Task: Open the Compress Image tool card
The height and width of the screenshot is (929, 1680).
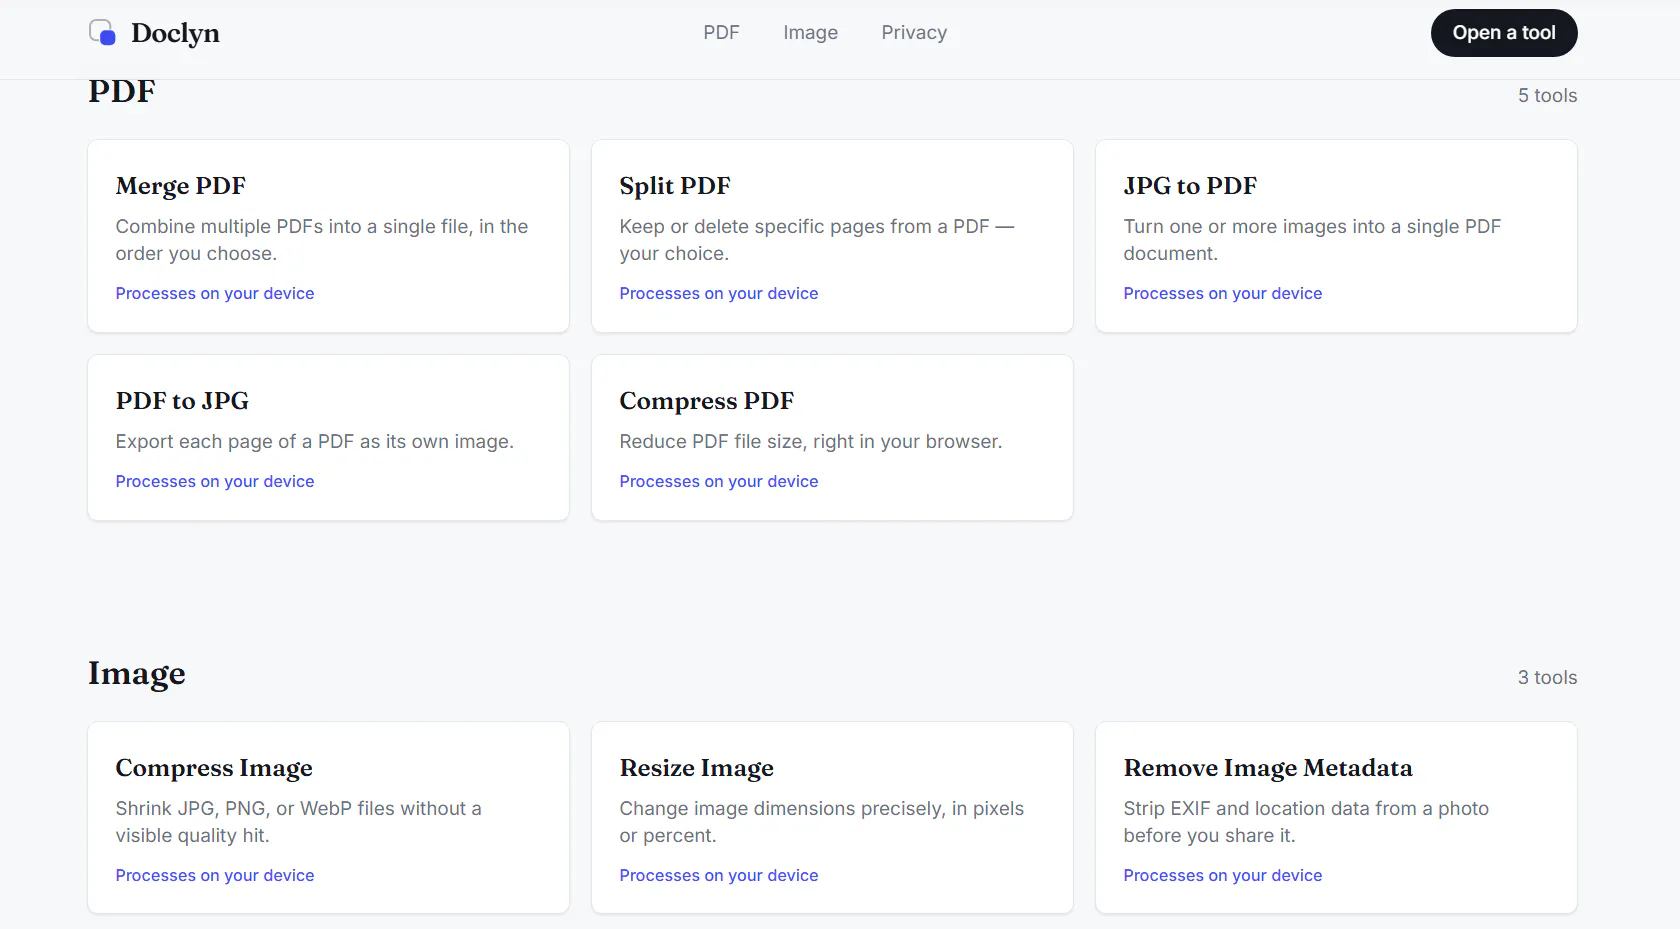Action: pyautogui.click(x=328, y=818)
